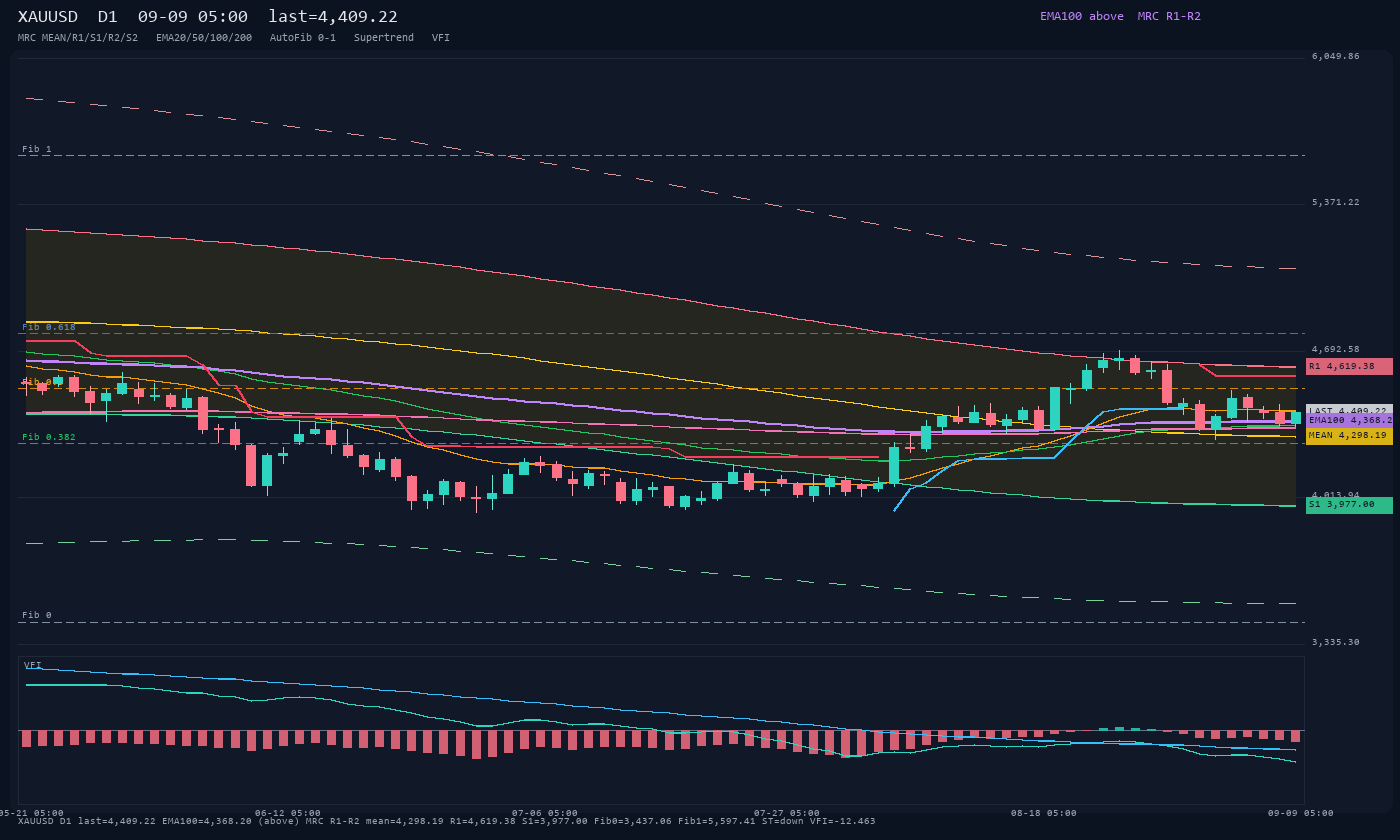This screenshot has width=1400, height=840.
Task: Click the Fib 0.618 level label
Action: pos(49,328)
